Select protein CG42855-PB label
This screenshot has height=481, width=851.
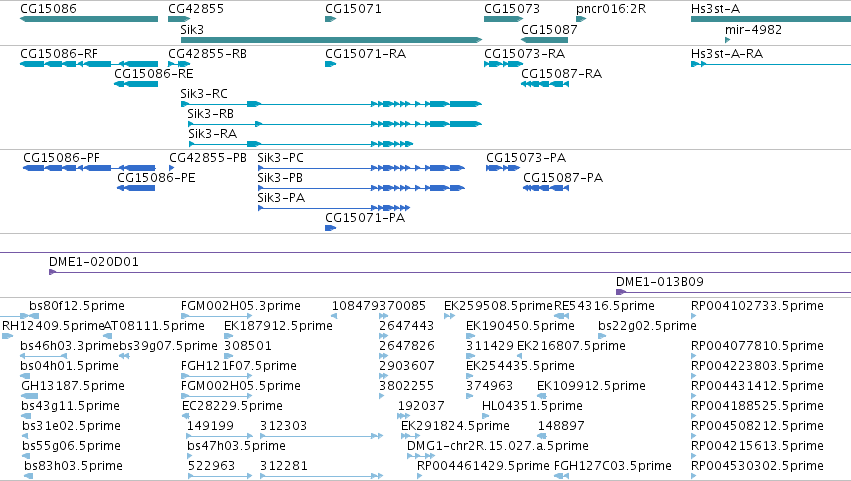[208, 158]
